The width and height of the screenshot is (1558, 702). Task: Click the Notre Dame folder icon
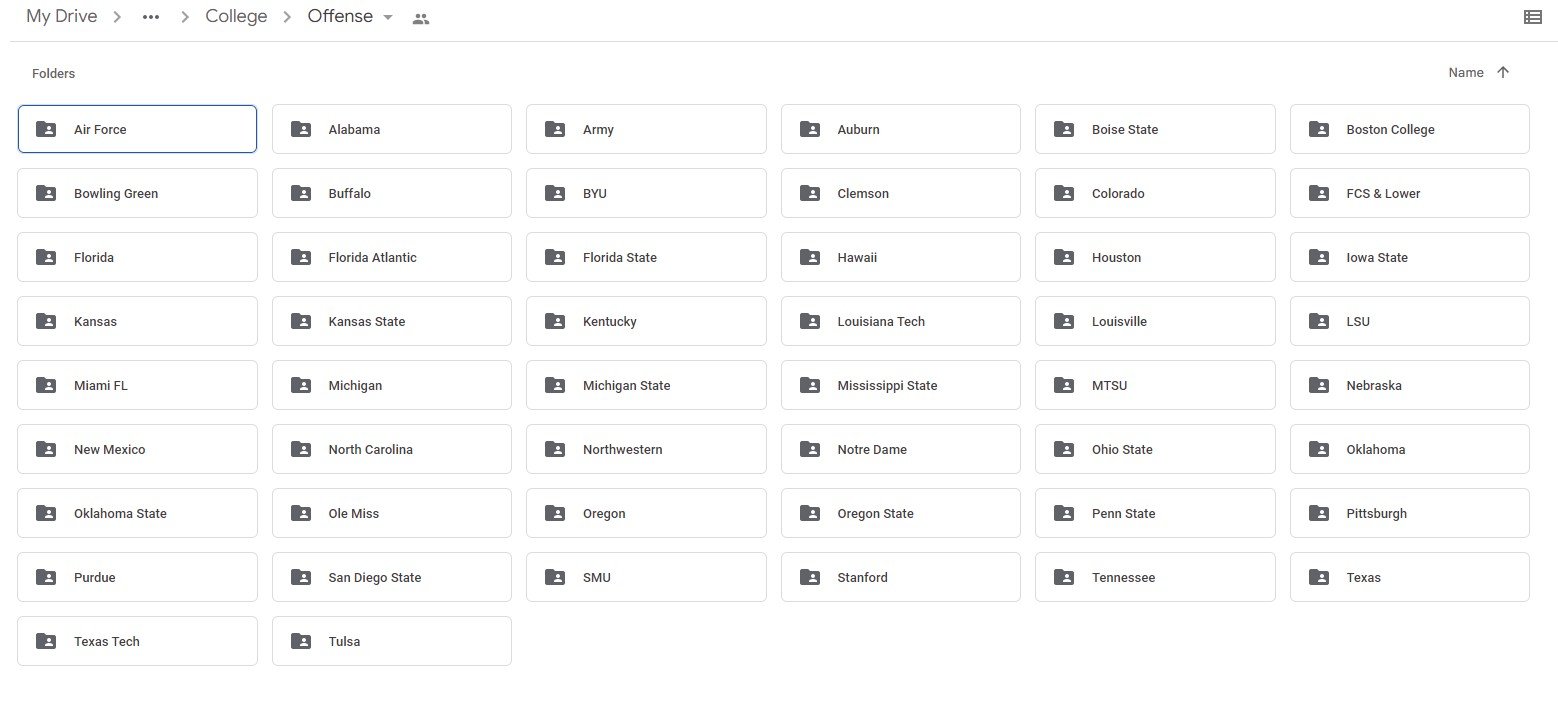809,449
